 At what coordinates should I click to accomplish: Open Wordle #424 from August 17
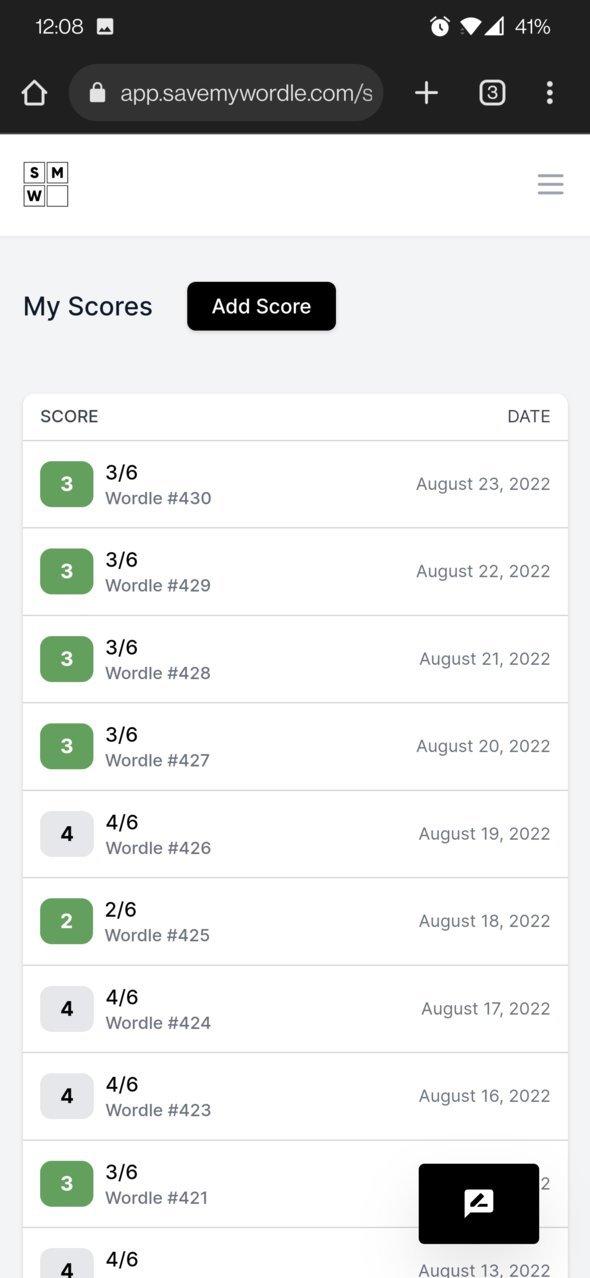point(295,1009)
